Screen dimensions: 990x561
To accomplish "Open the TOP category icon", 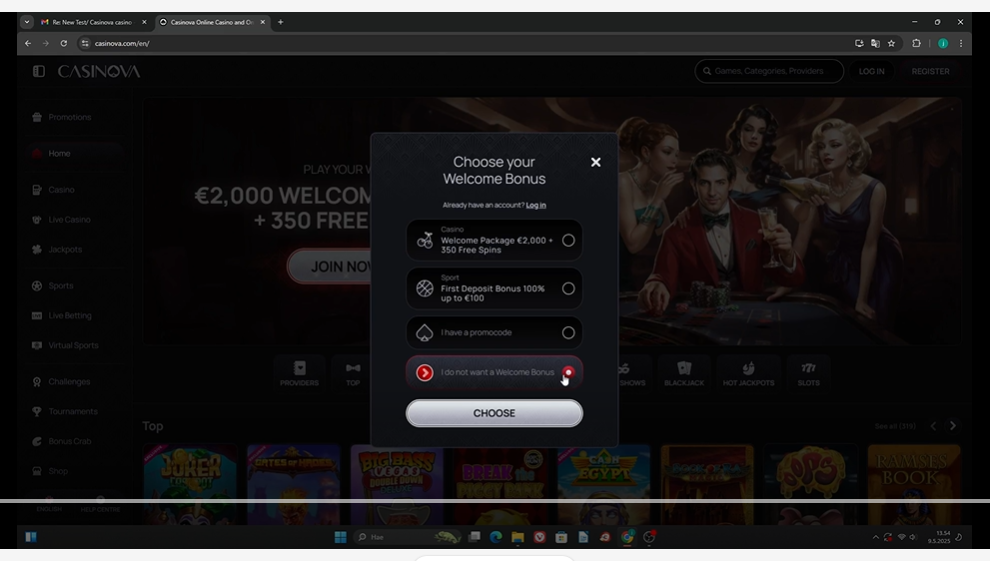I will (353, 373).
